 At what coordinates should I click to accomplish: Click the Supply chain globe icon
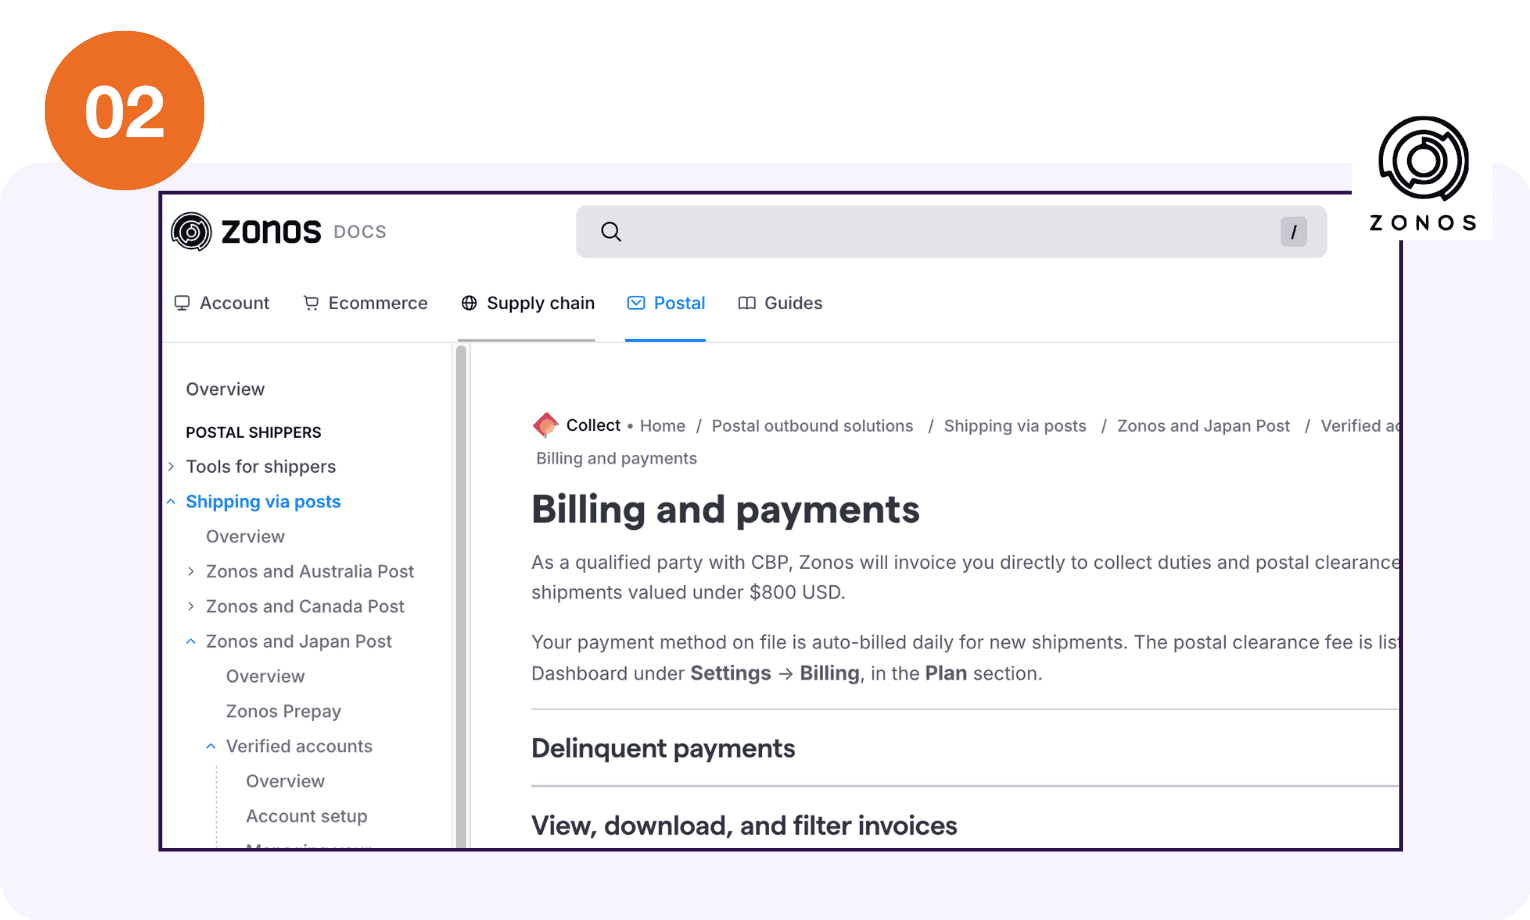(x=469, y=303)
